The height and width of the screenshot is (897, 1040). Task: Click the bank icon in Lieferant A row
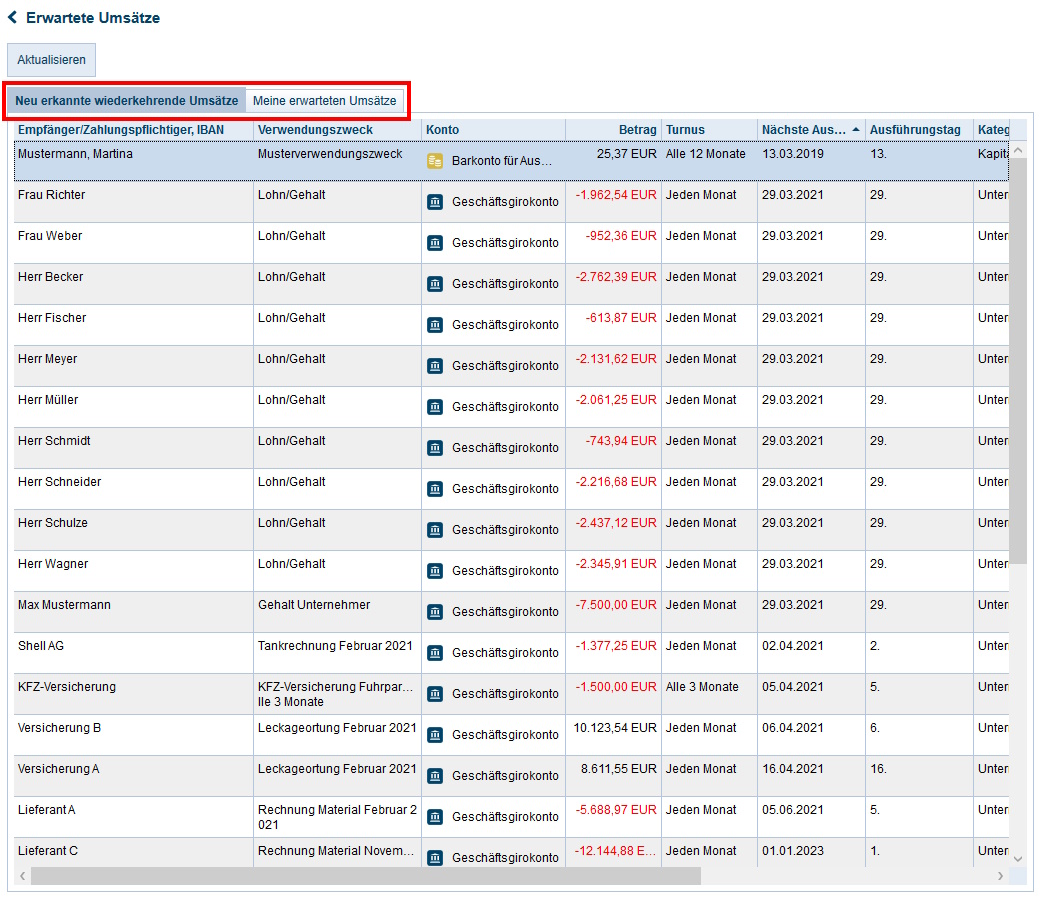(x=435, y=817)
